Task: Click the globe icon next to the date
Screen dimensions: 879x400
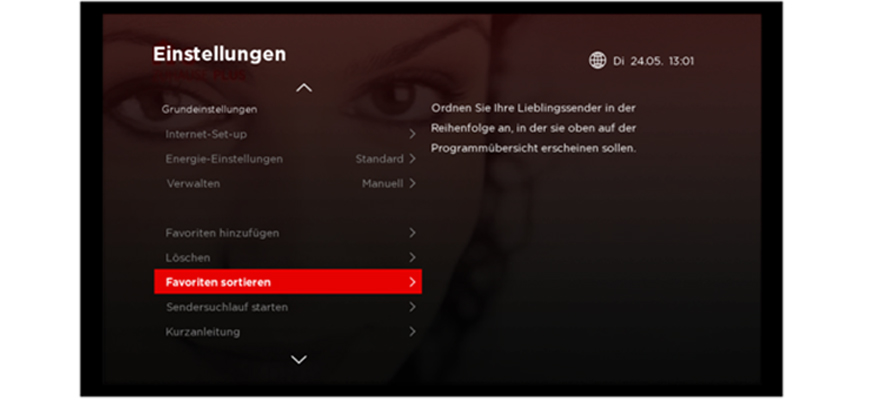Action: tap(597, 61)
